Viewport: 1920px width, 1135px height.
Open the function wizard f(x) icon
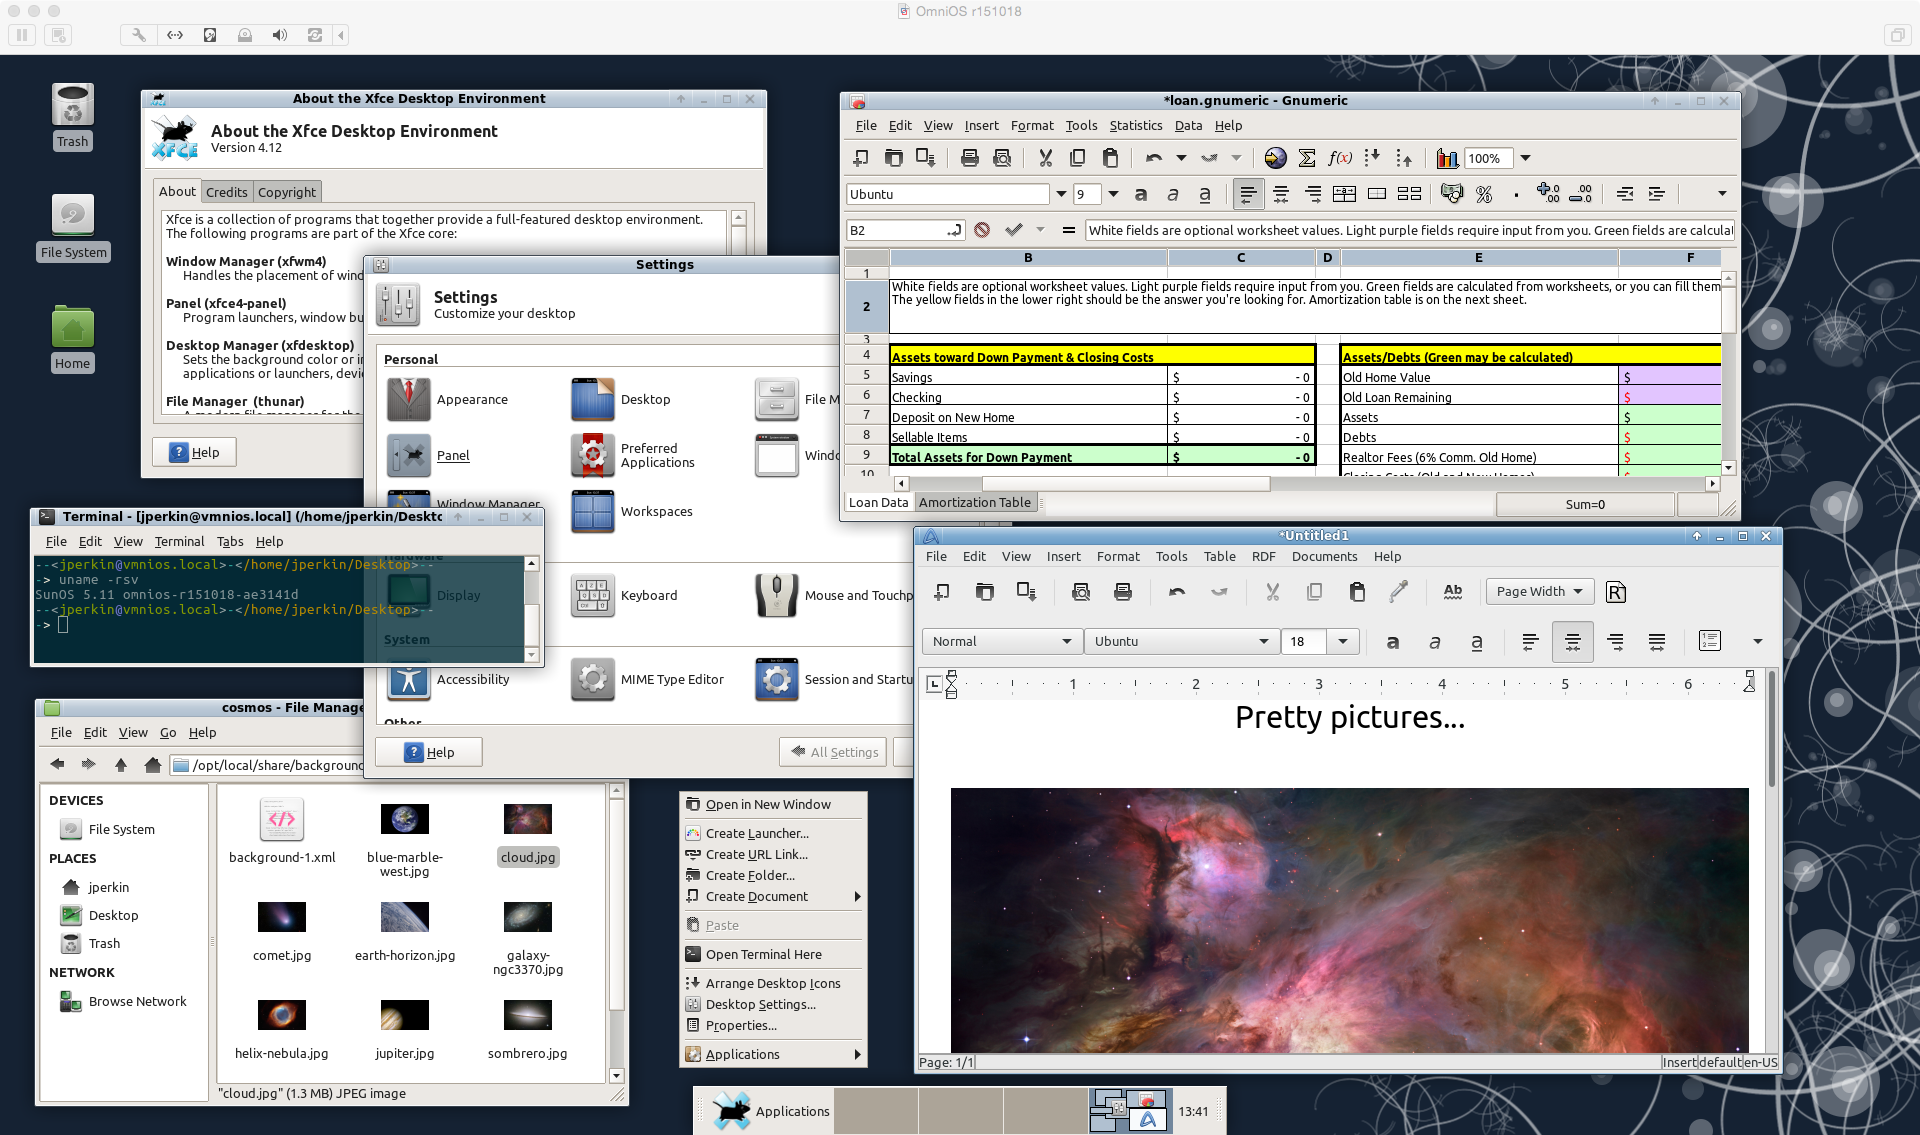1339,158
